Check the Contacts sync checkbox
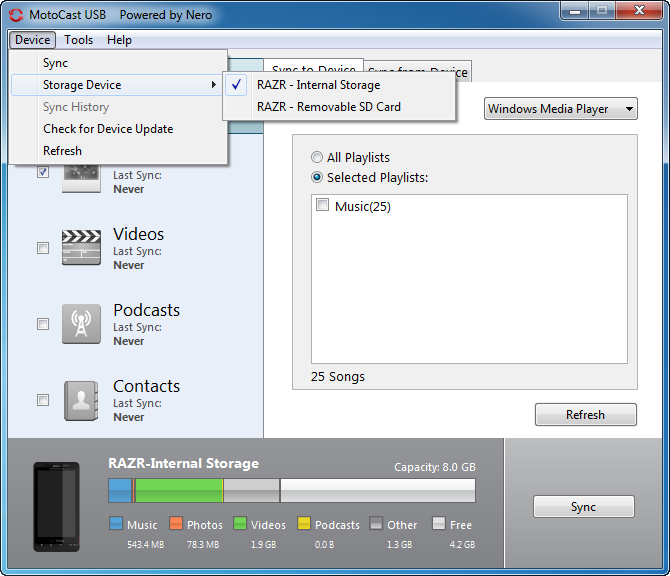Image resolution: width=670 pixels, height=576 pixels. 43,400
